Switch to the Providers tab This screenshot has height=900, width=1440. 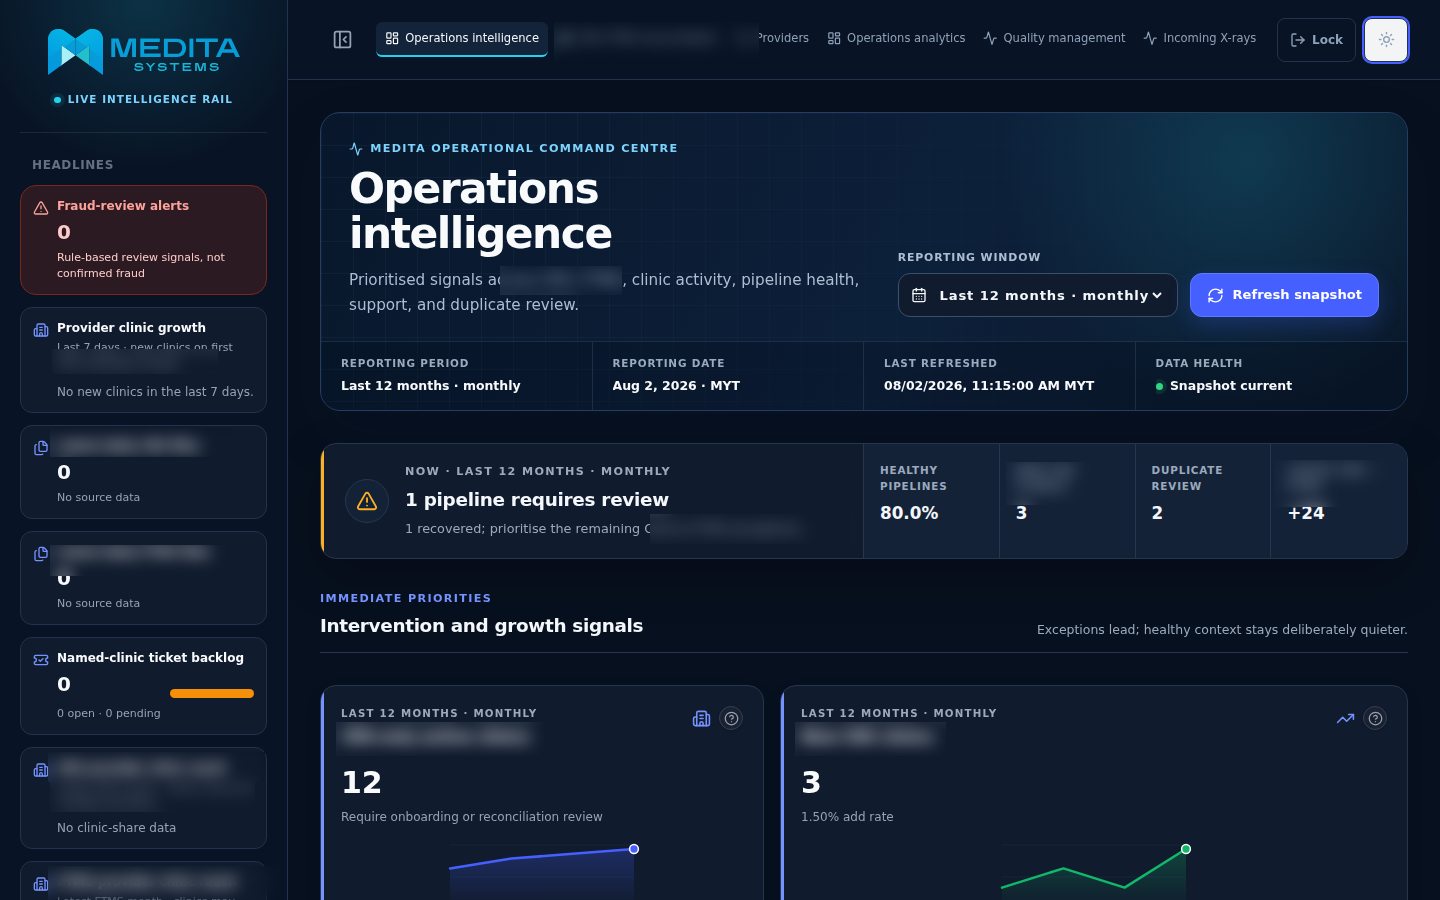(782, 38)
